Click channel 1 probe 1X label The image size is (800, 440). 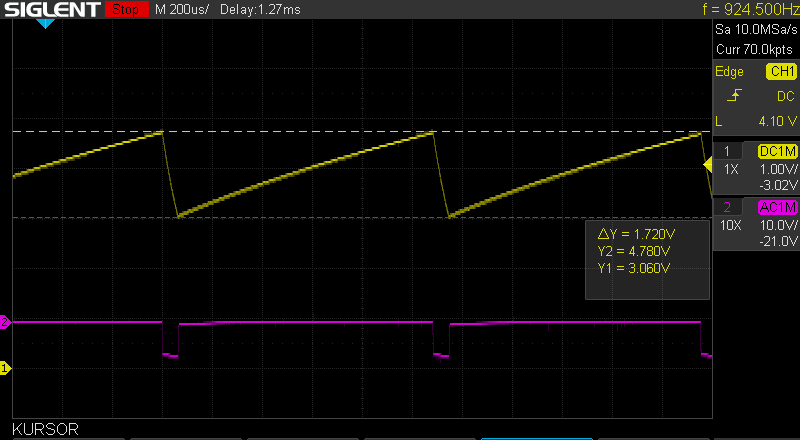731,169
